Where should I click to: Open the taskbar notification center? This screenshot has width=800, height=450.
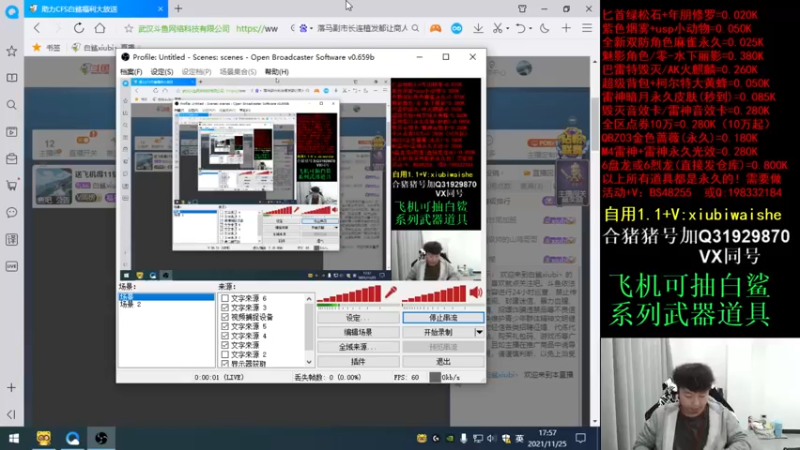point(581,438)
